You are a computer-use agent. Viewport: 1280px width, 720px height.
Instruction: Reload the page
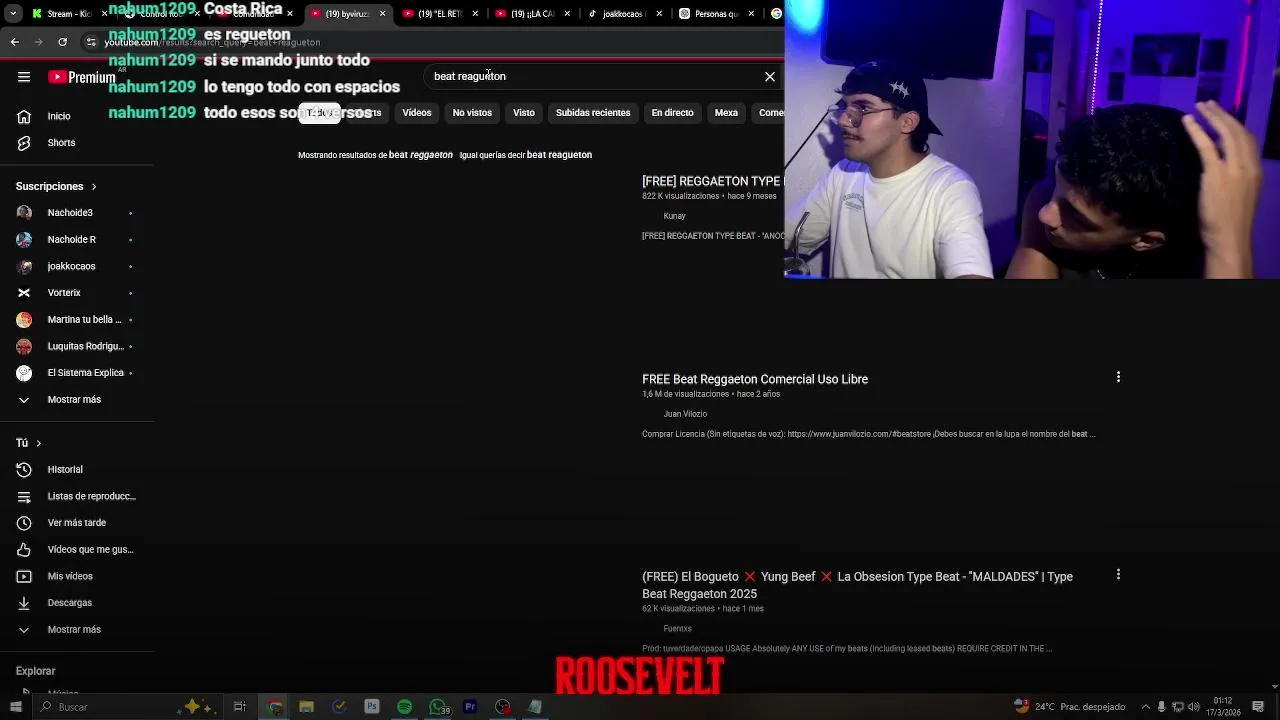62,42
